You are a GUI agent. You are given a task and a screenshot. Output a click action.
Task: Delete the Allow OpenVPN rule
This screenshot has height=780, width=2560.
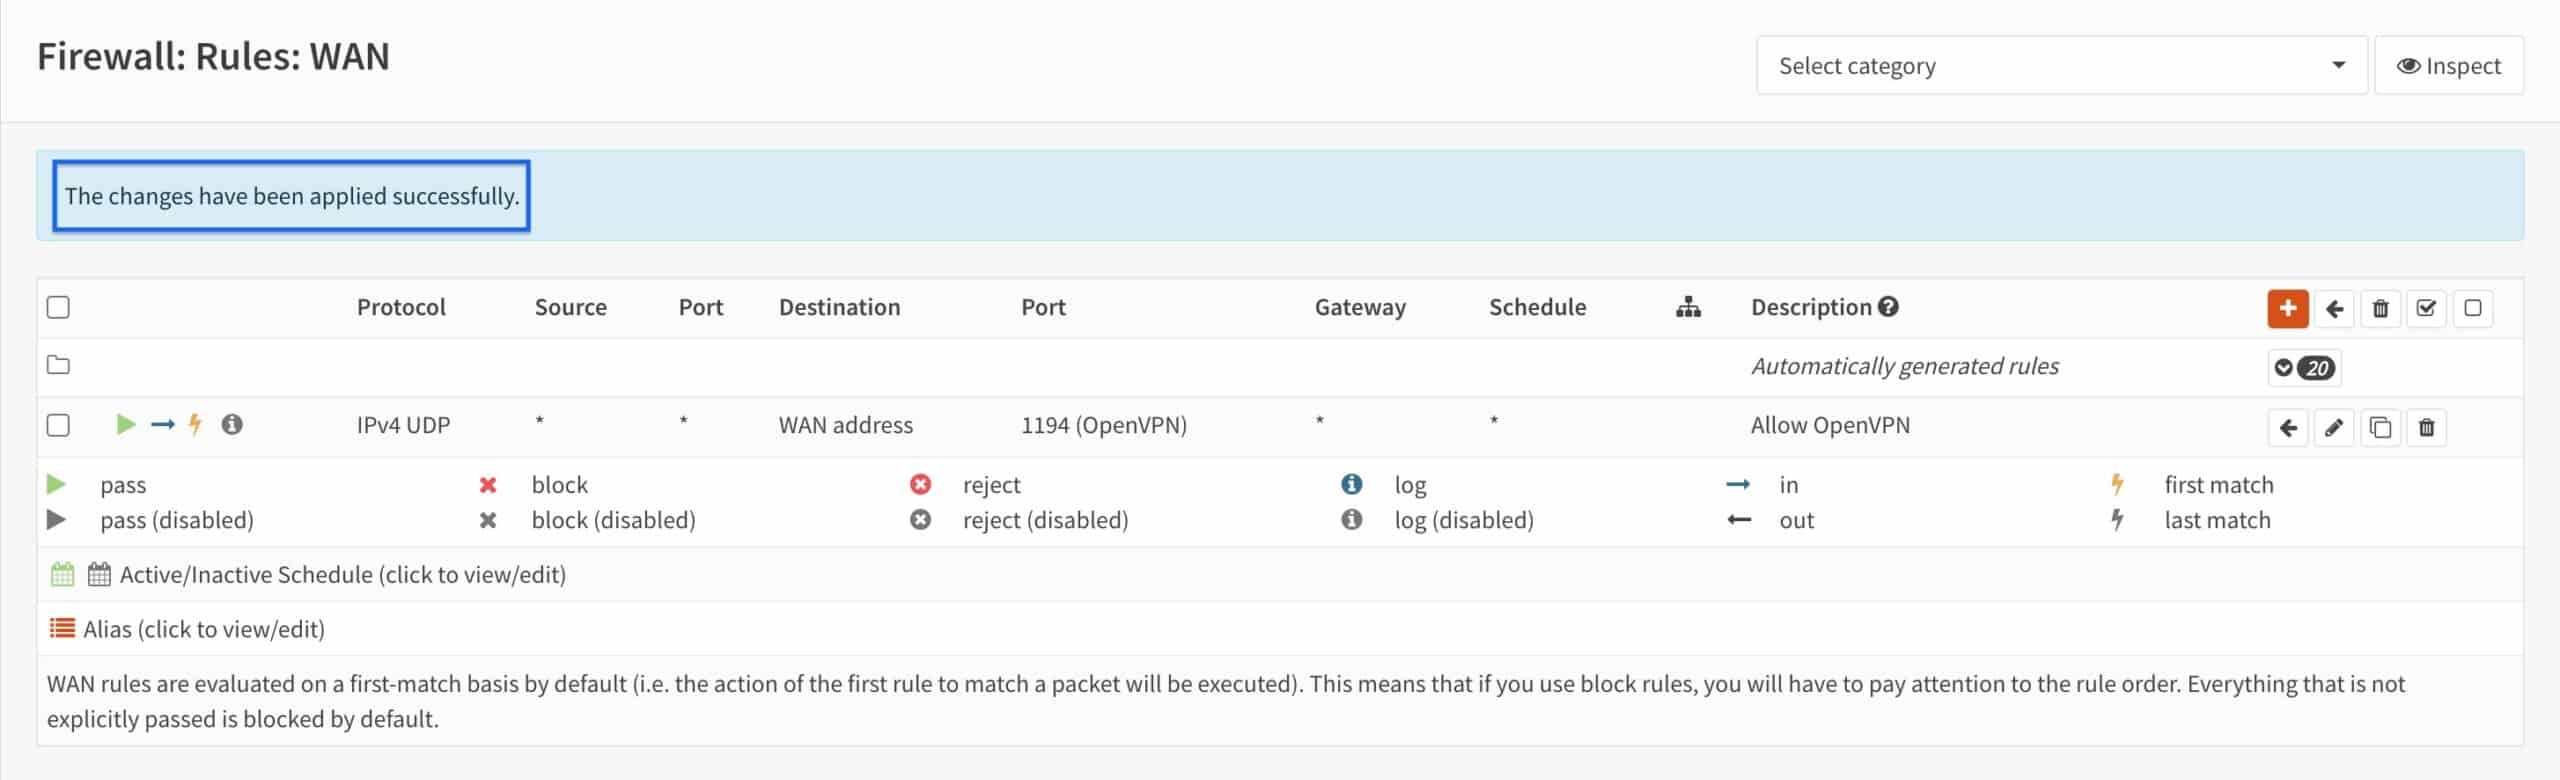pyautogui.click(x=2427, y=426)
